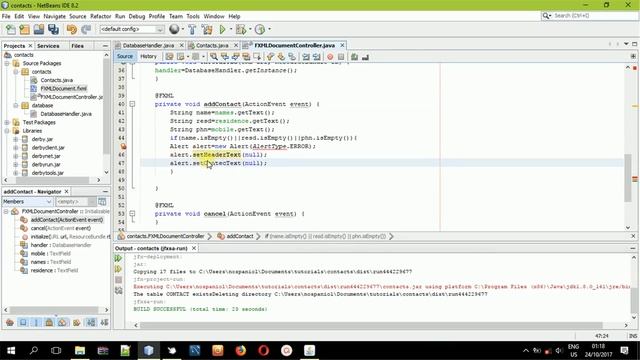Collapse the cancel method code fold
The image size is (640, 360).
[132, 213]
